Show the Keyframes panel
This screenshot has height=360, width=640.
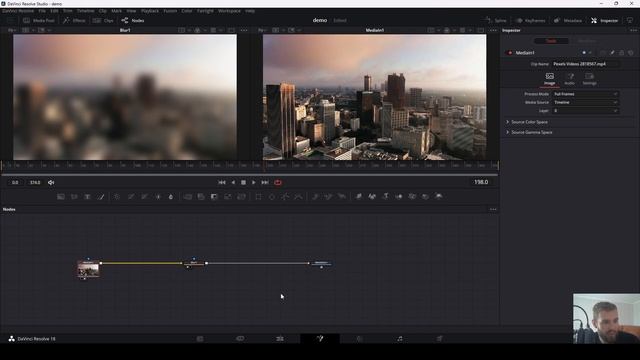[x=530, y=20]
